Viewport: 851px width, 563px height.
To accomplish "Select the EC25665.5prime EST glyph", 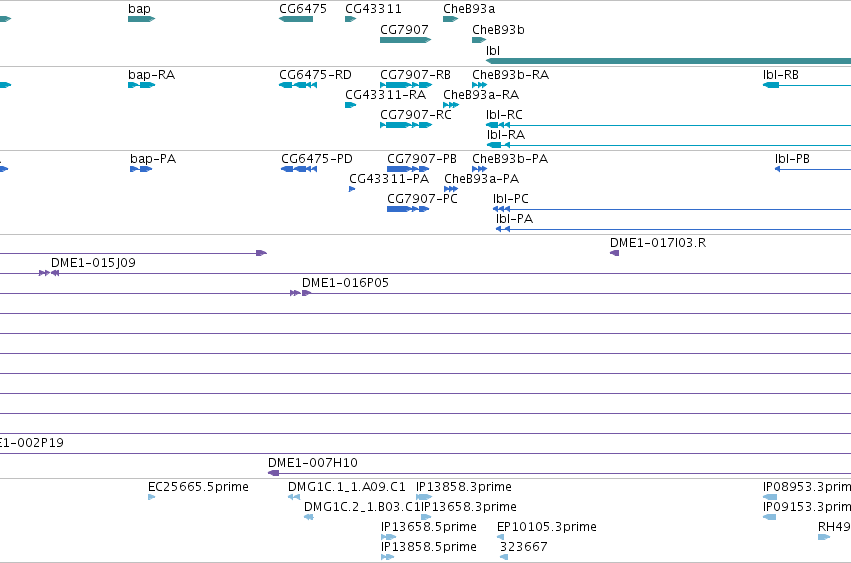I will (x=151, y=497).
